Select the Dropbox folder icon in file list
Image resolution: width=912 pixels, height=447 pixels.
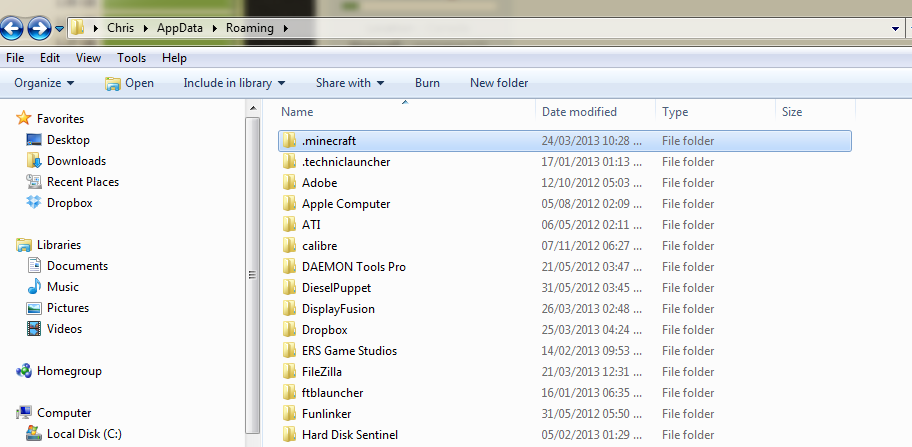click(x=290, y=330)
